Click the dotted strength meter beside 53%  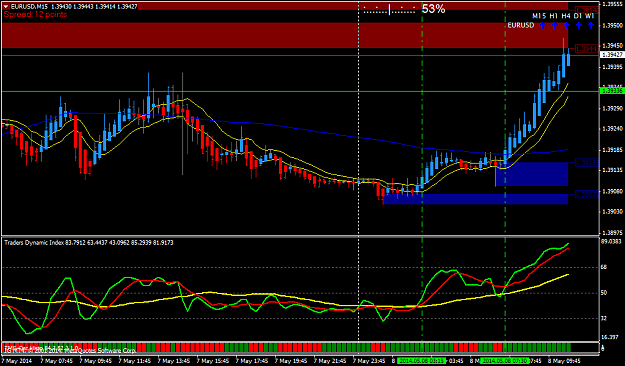click(389, 10)
